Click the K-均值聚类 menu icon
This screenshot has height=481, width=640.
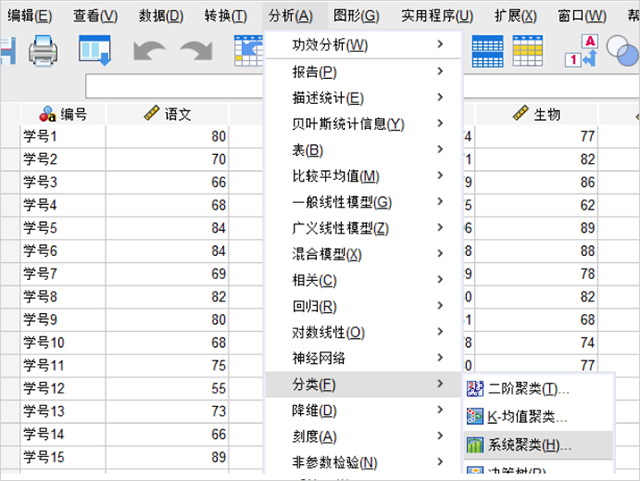click(x=474, y=416)
